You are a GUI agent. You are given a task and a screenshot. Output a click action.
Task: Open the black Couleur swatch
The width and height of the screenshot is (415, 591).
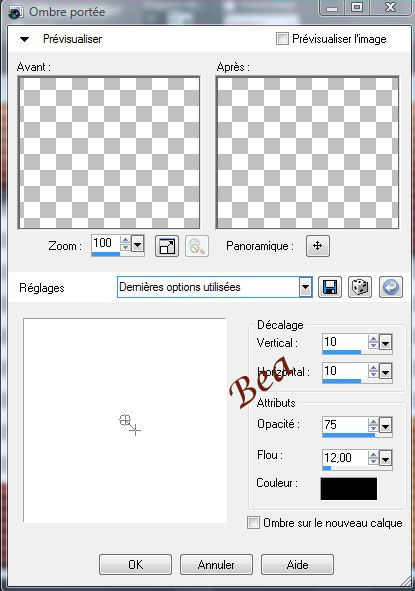[349, 489]
